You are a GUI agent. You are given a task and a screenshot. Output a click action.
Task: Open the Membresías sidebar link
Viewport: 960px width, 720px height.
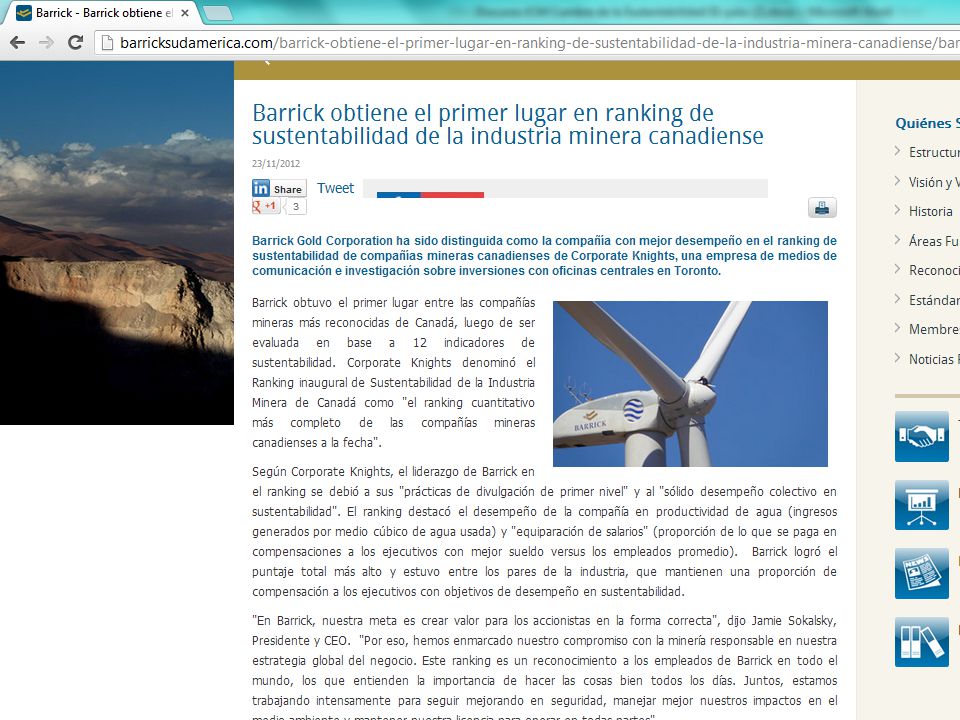pyautogui.click(x=934, y=329)
